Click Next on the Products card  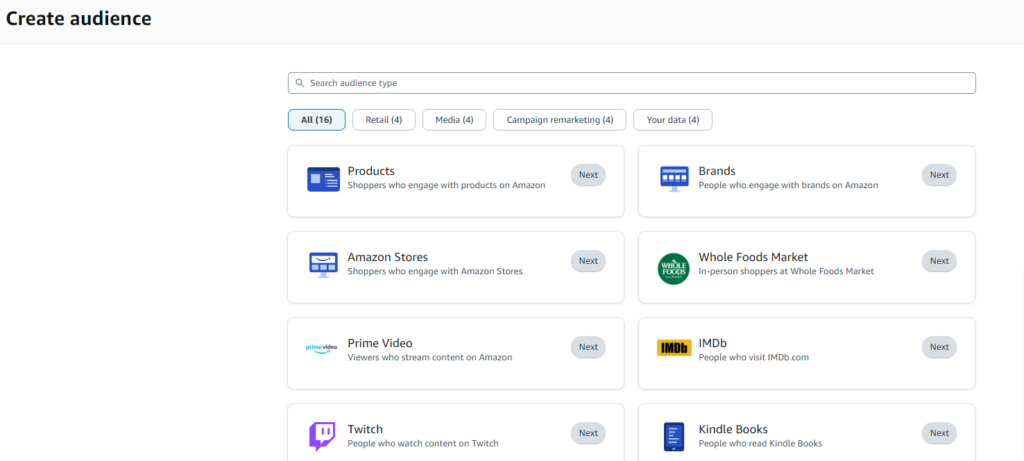[x=588, y=175]
